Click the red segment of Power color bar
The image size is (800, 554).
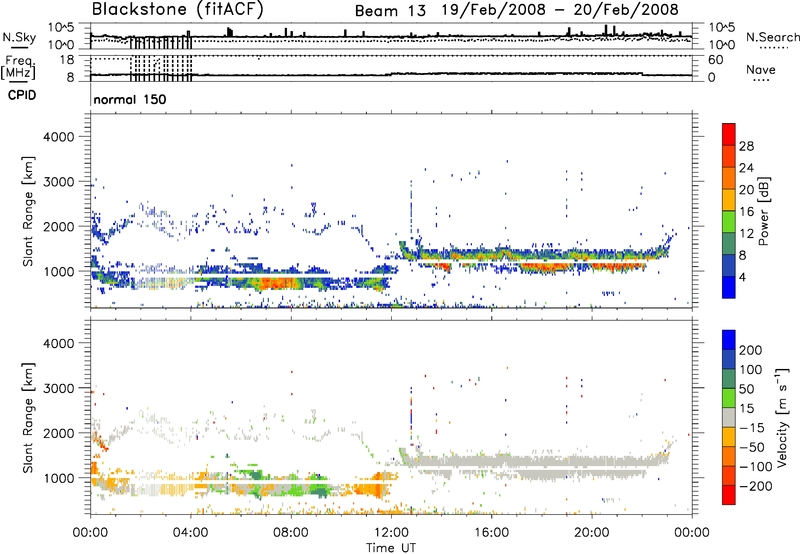pyautogui.click(x=729, y=134)
